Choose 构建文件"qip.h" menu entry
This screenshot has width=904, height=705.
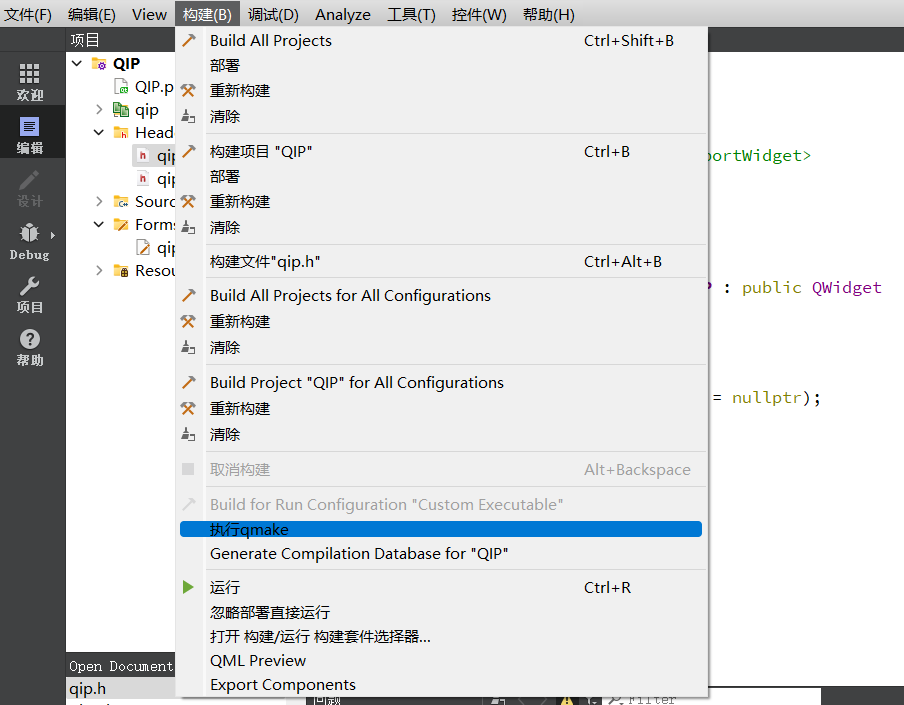tap(441, 262)
